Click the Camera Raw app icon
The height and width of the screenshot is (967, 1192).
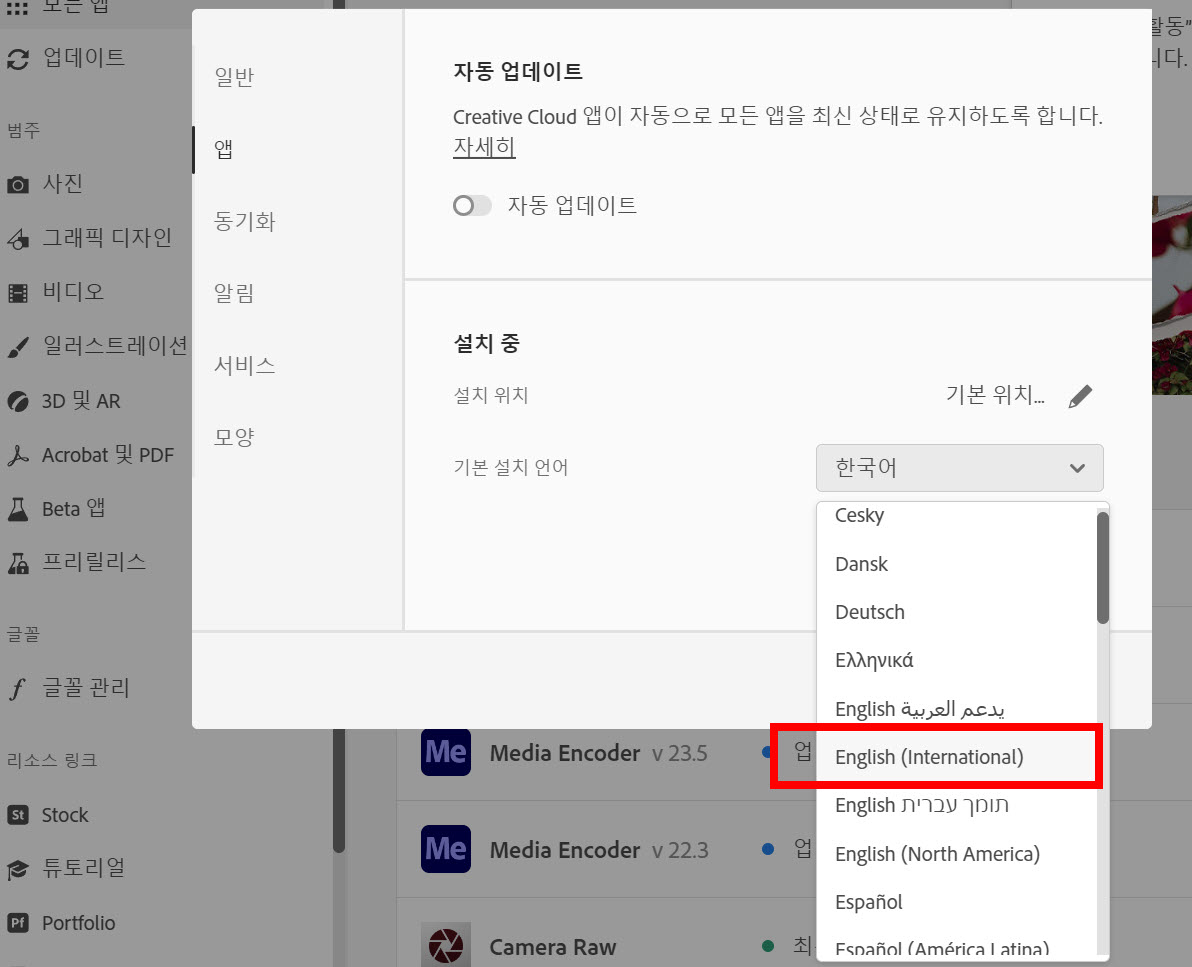click(x=446, y=944)
